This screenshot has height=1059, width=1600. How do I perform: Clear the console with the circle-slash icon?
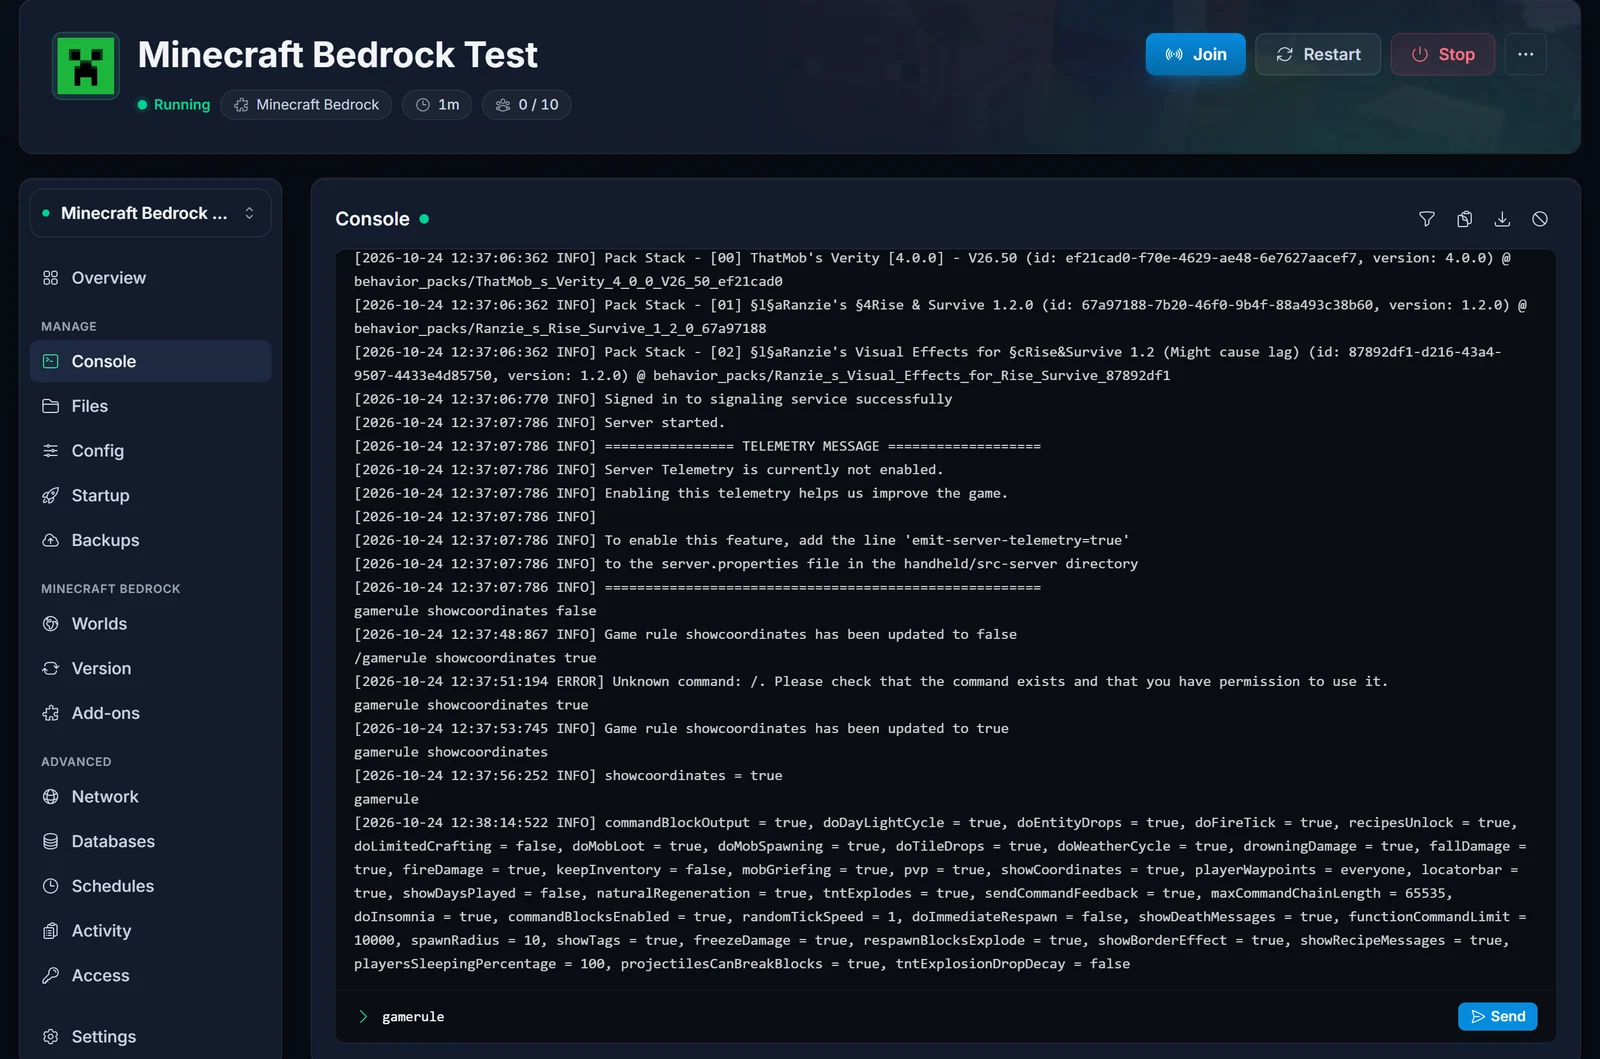pos(1540,219)
